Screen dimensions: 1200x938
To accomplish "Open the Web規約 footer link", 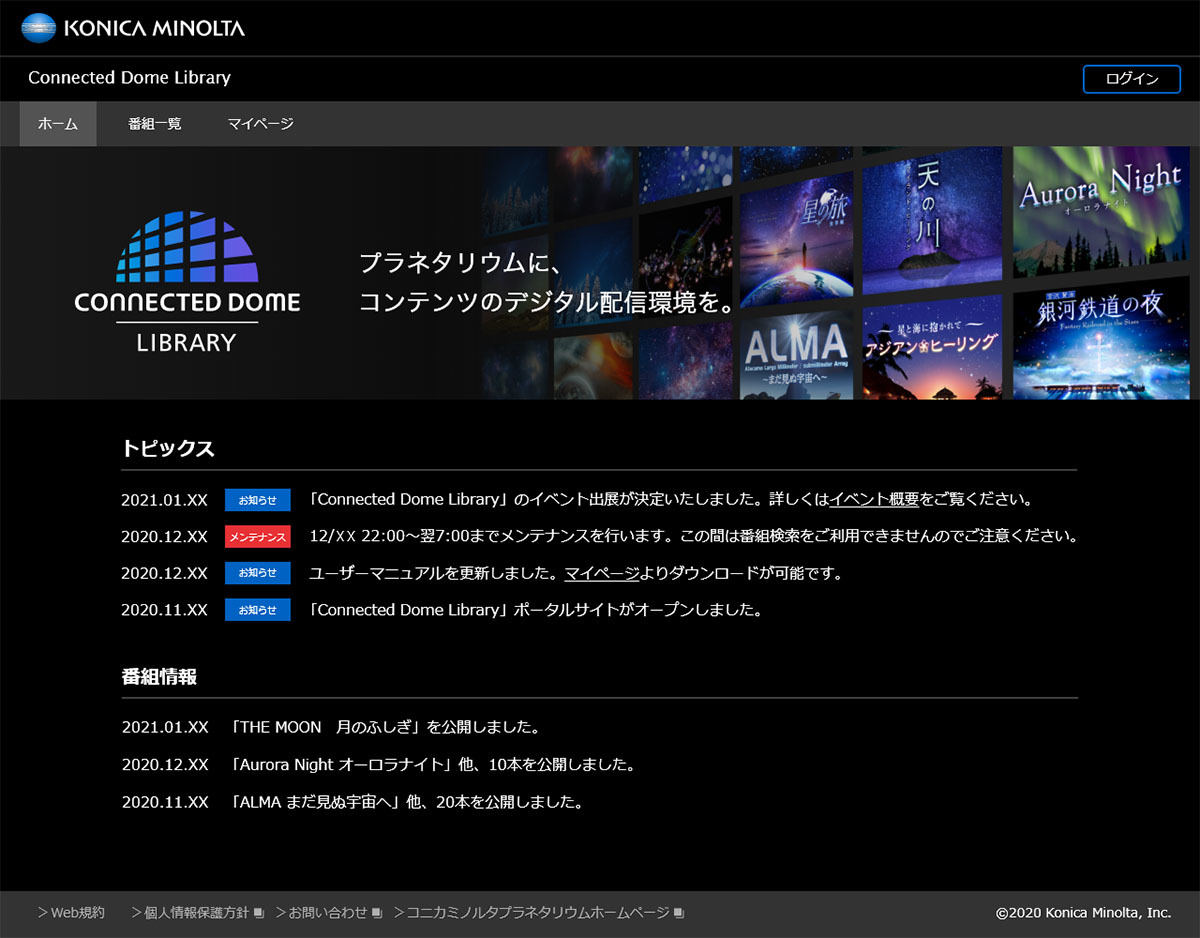I will click(x=71, y=913).
